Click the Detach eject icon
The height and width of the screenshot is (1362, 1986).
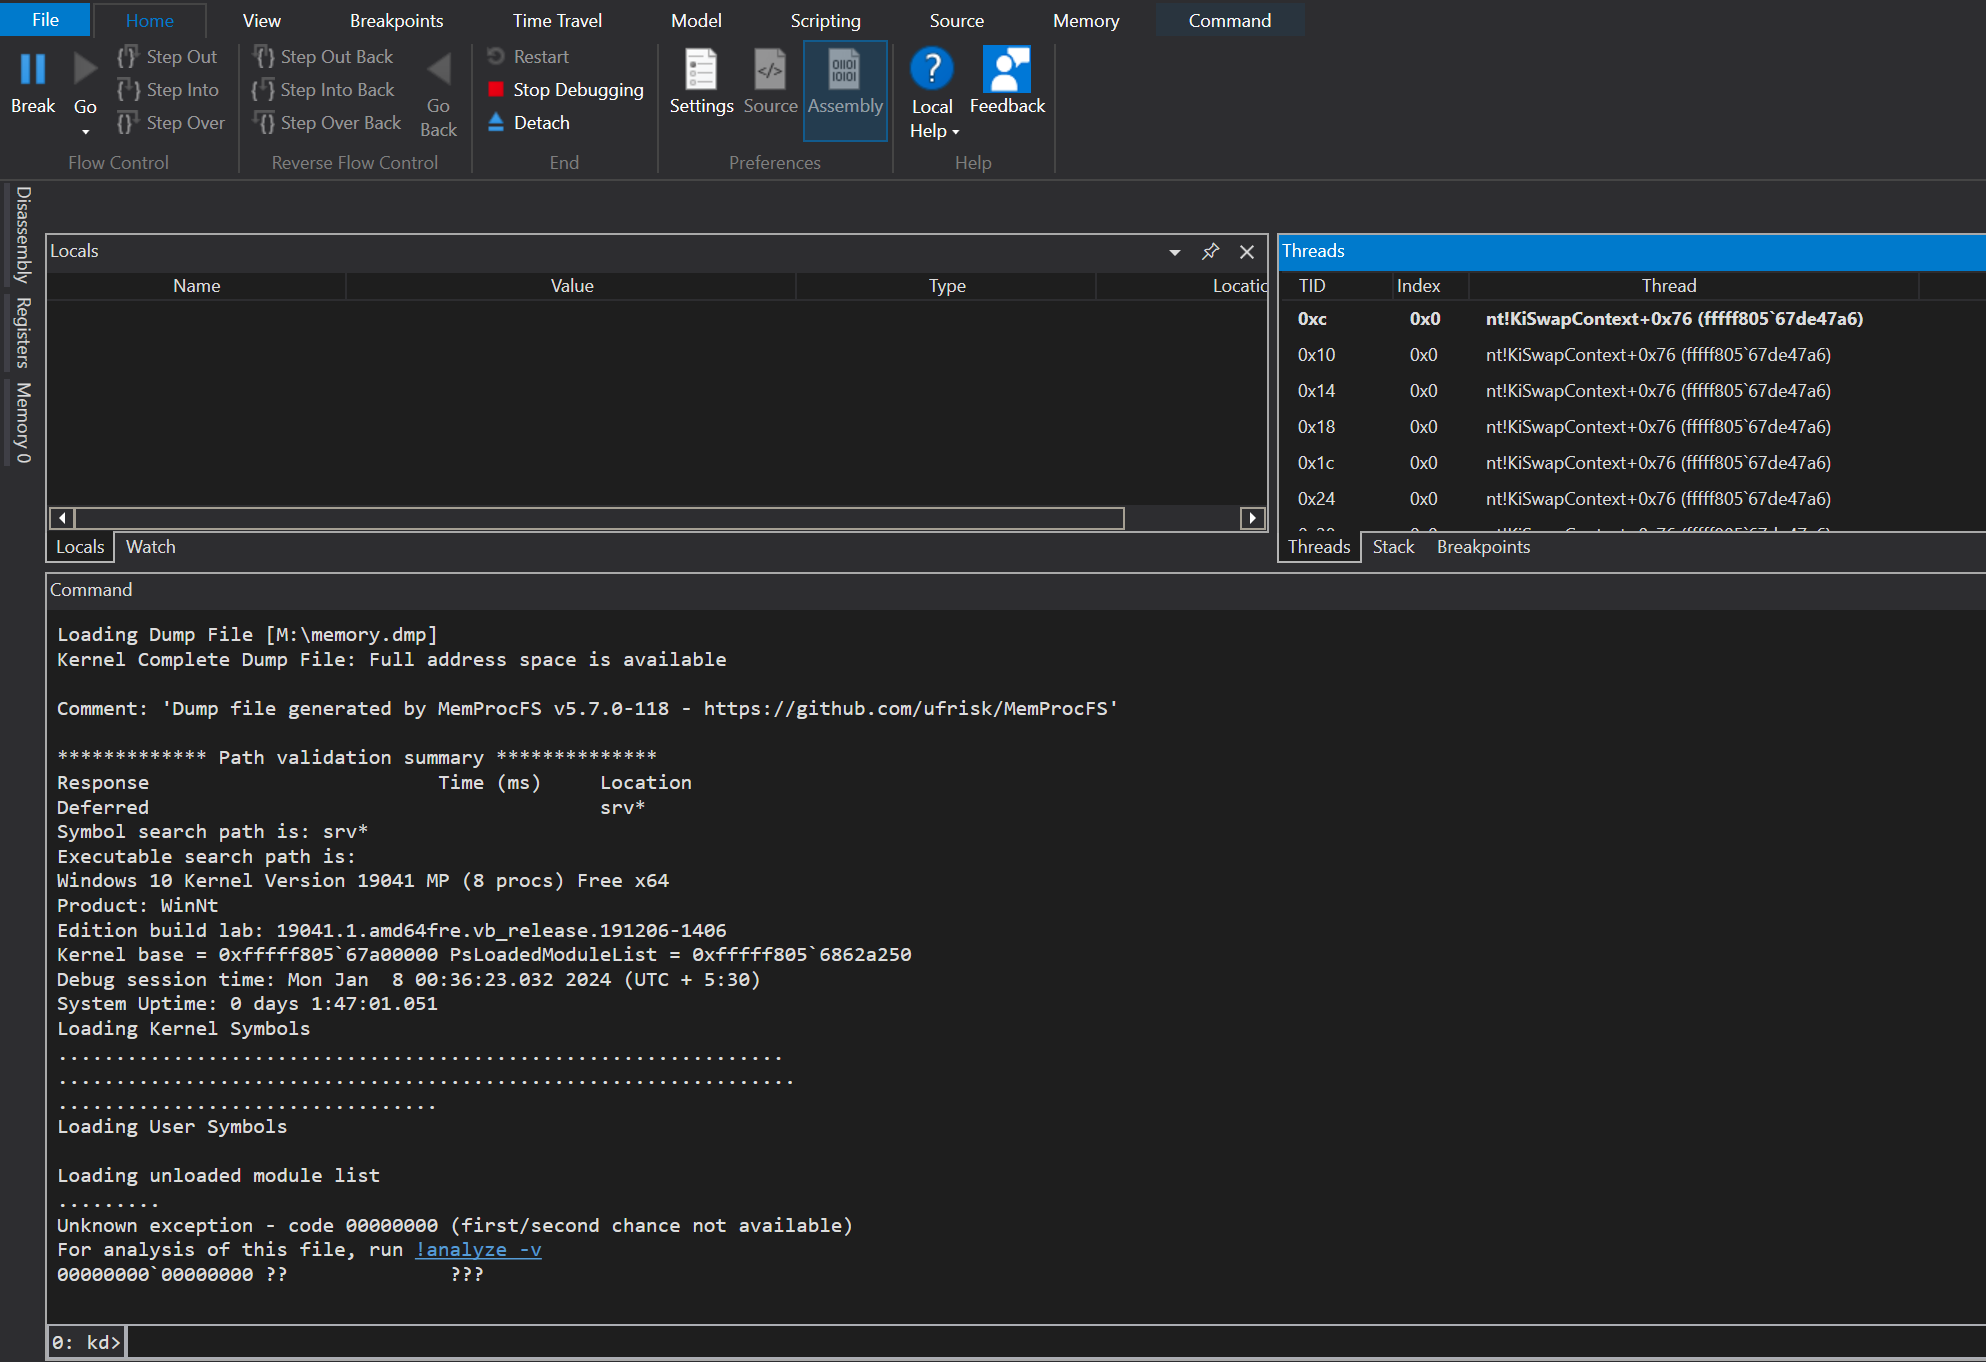coord(496,122)
